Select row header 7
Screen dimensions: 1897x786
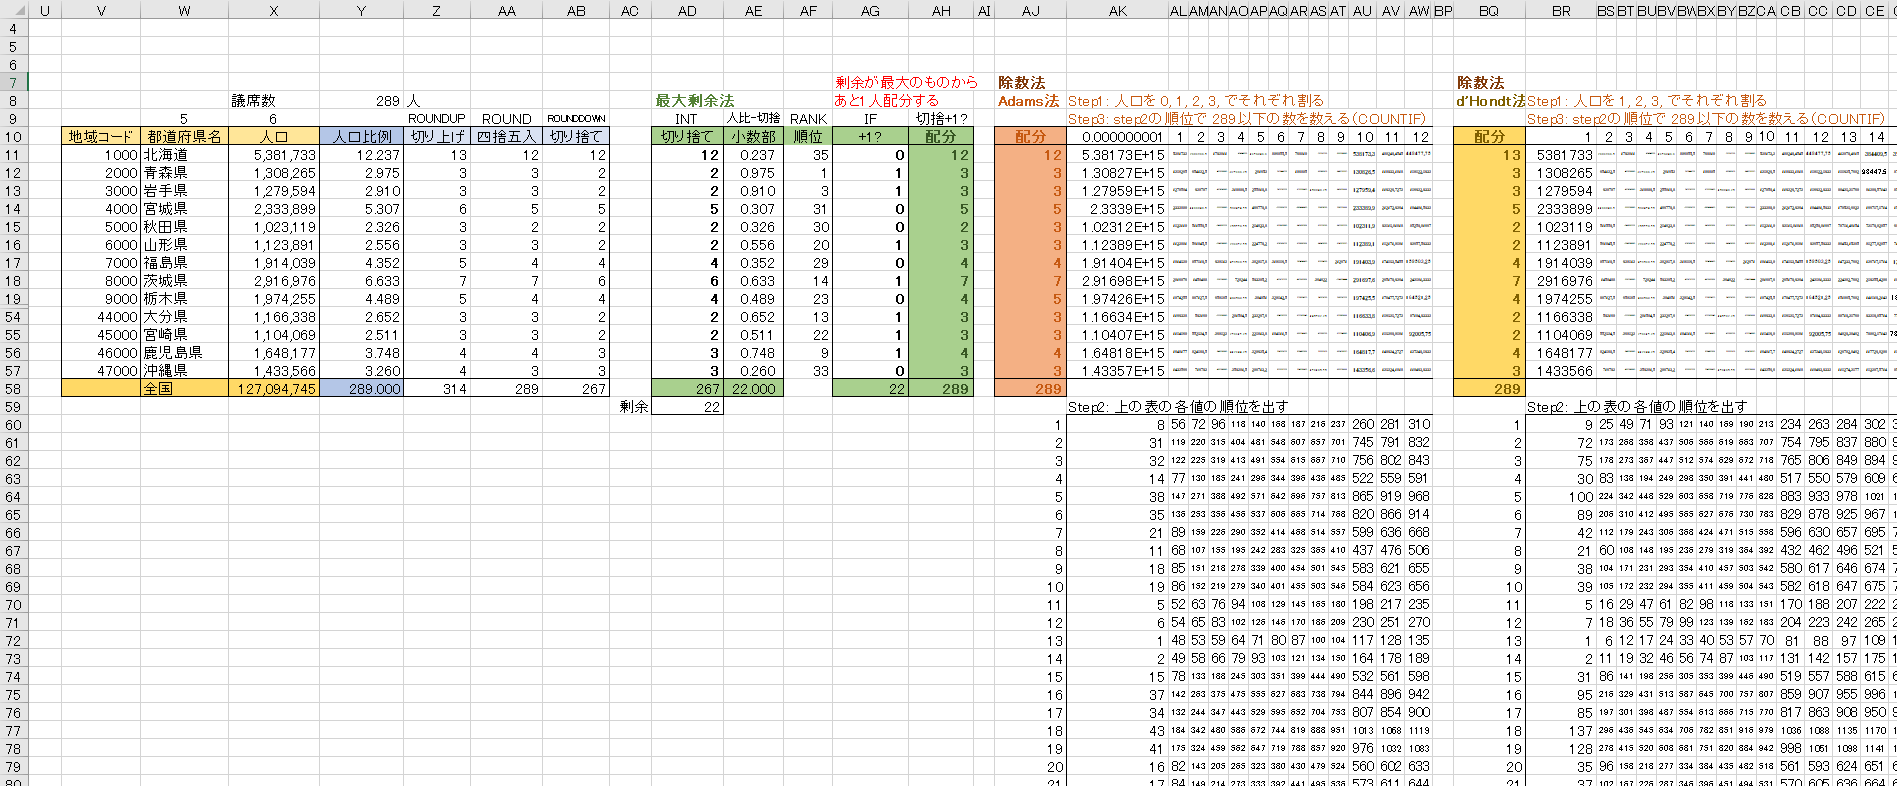(x=13, y=83)
